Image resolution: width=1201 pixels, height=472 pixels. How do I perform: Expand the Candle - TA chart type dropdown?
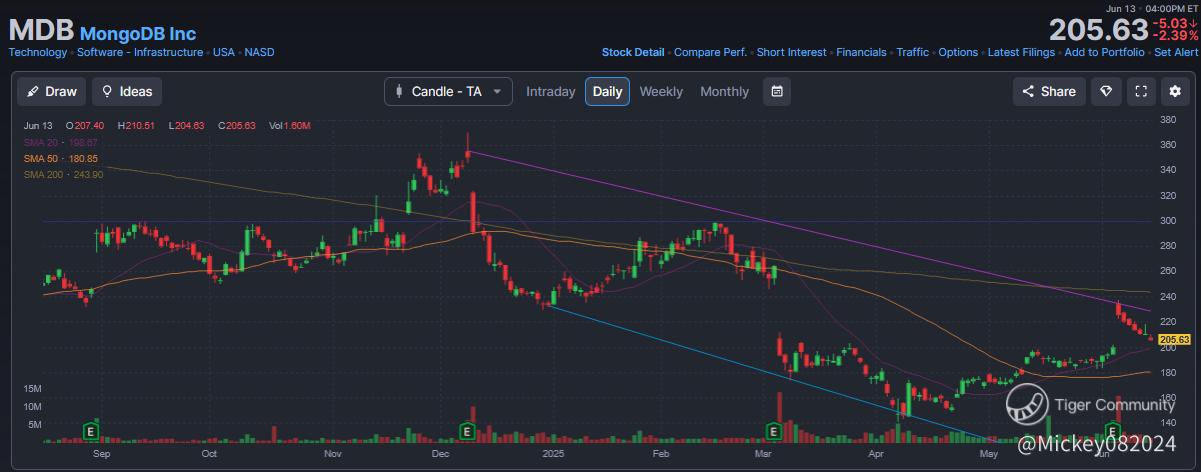point(448,91)
